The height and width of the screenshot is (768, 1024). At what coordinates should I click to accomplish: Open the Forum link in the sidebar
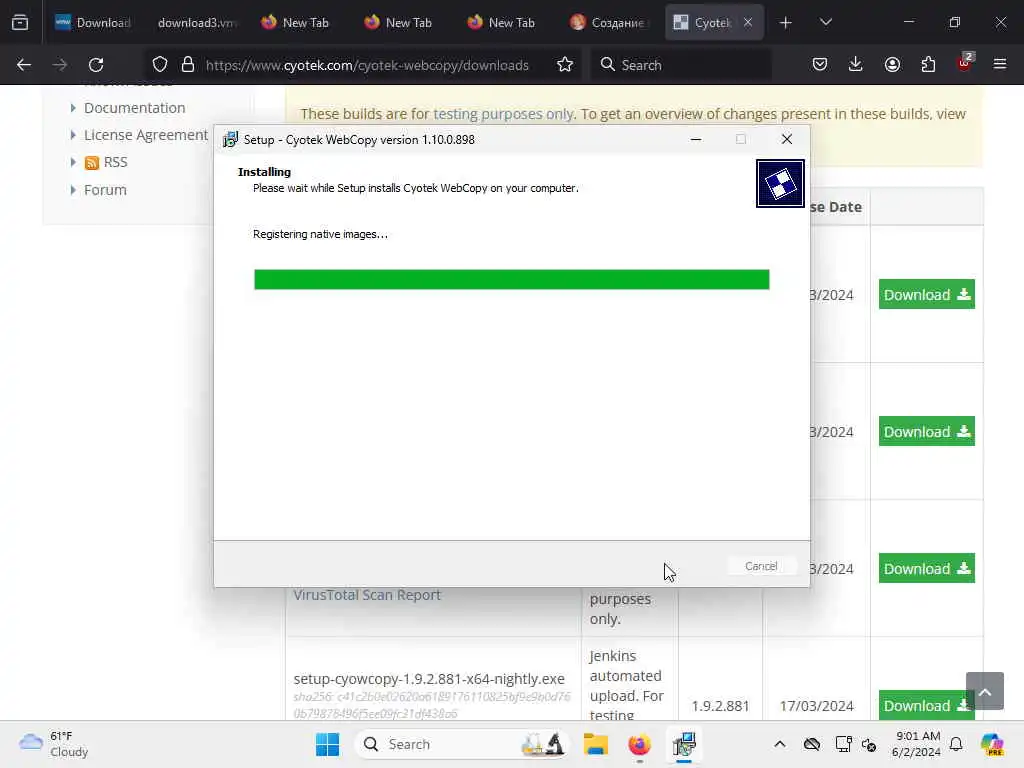tap(105, 190)
